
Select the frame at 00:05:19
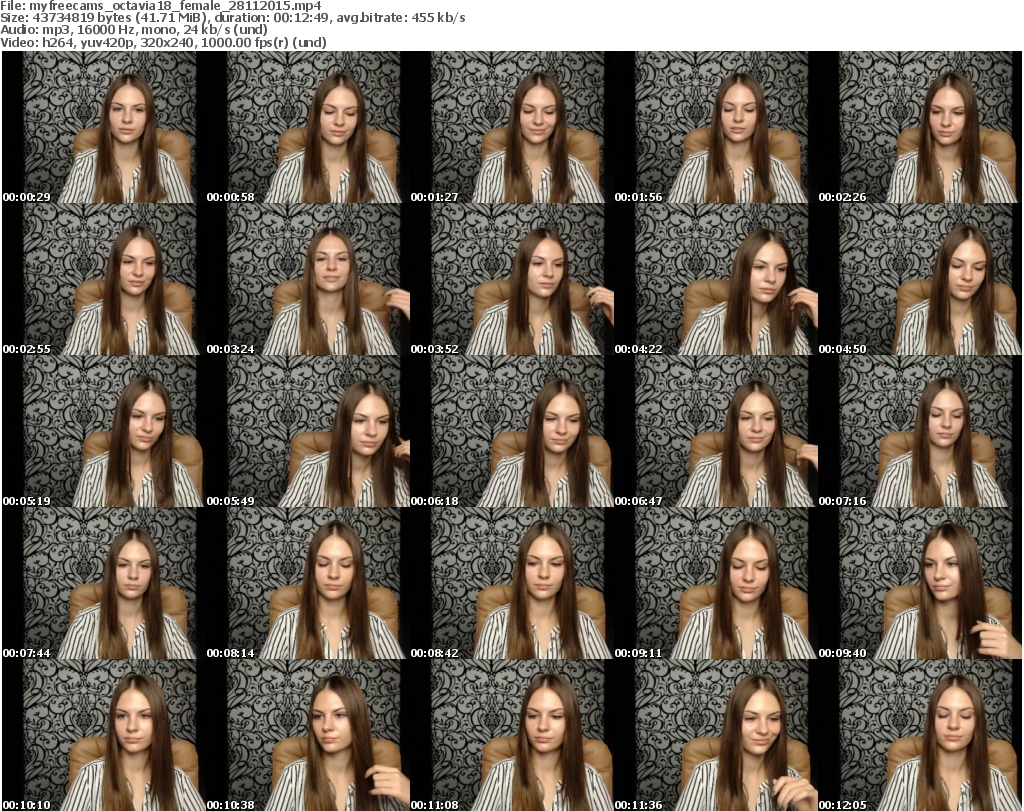(104, 432)
